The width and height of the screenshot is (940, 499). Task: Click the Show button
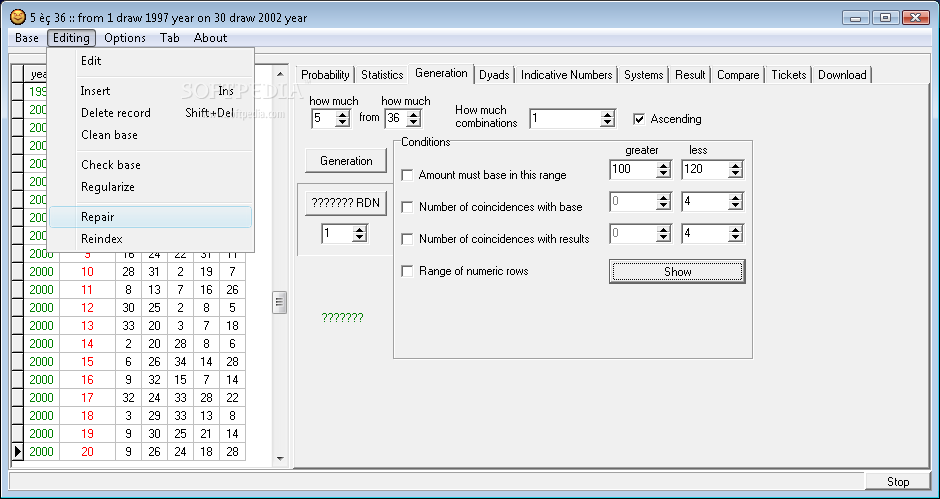point(677,272)
